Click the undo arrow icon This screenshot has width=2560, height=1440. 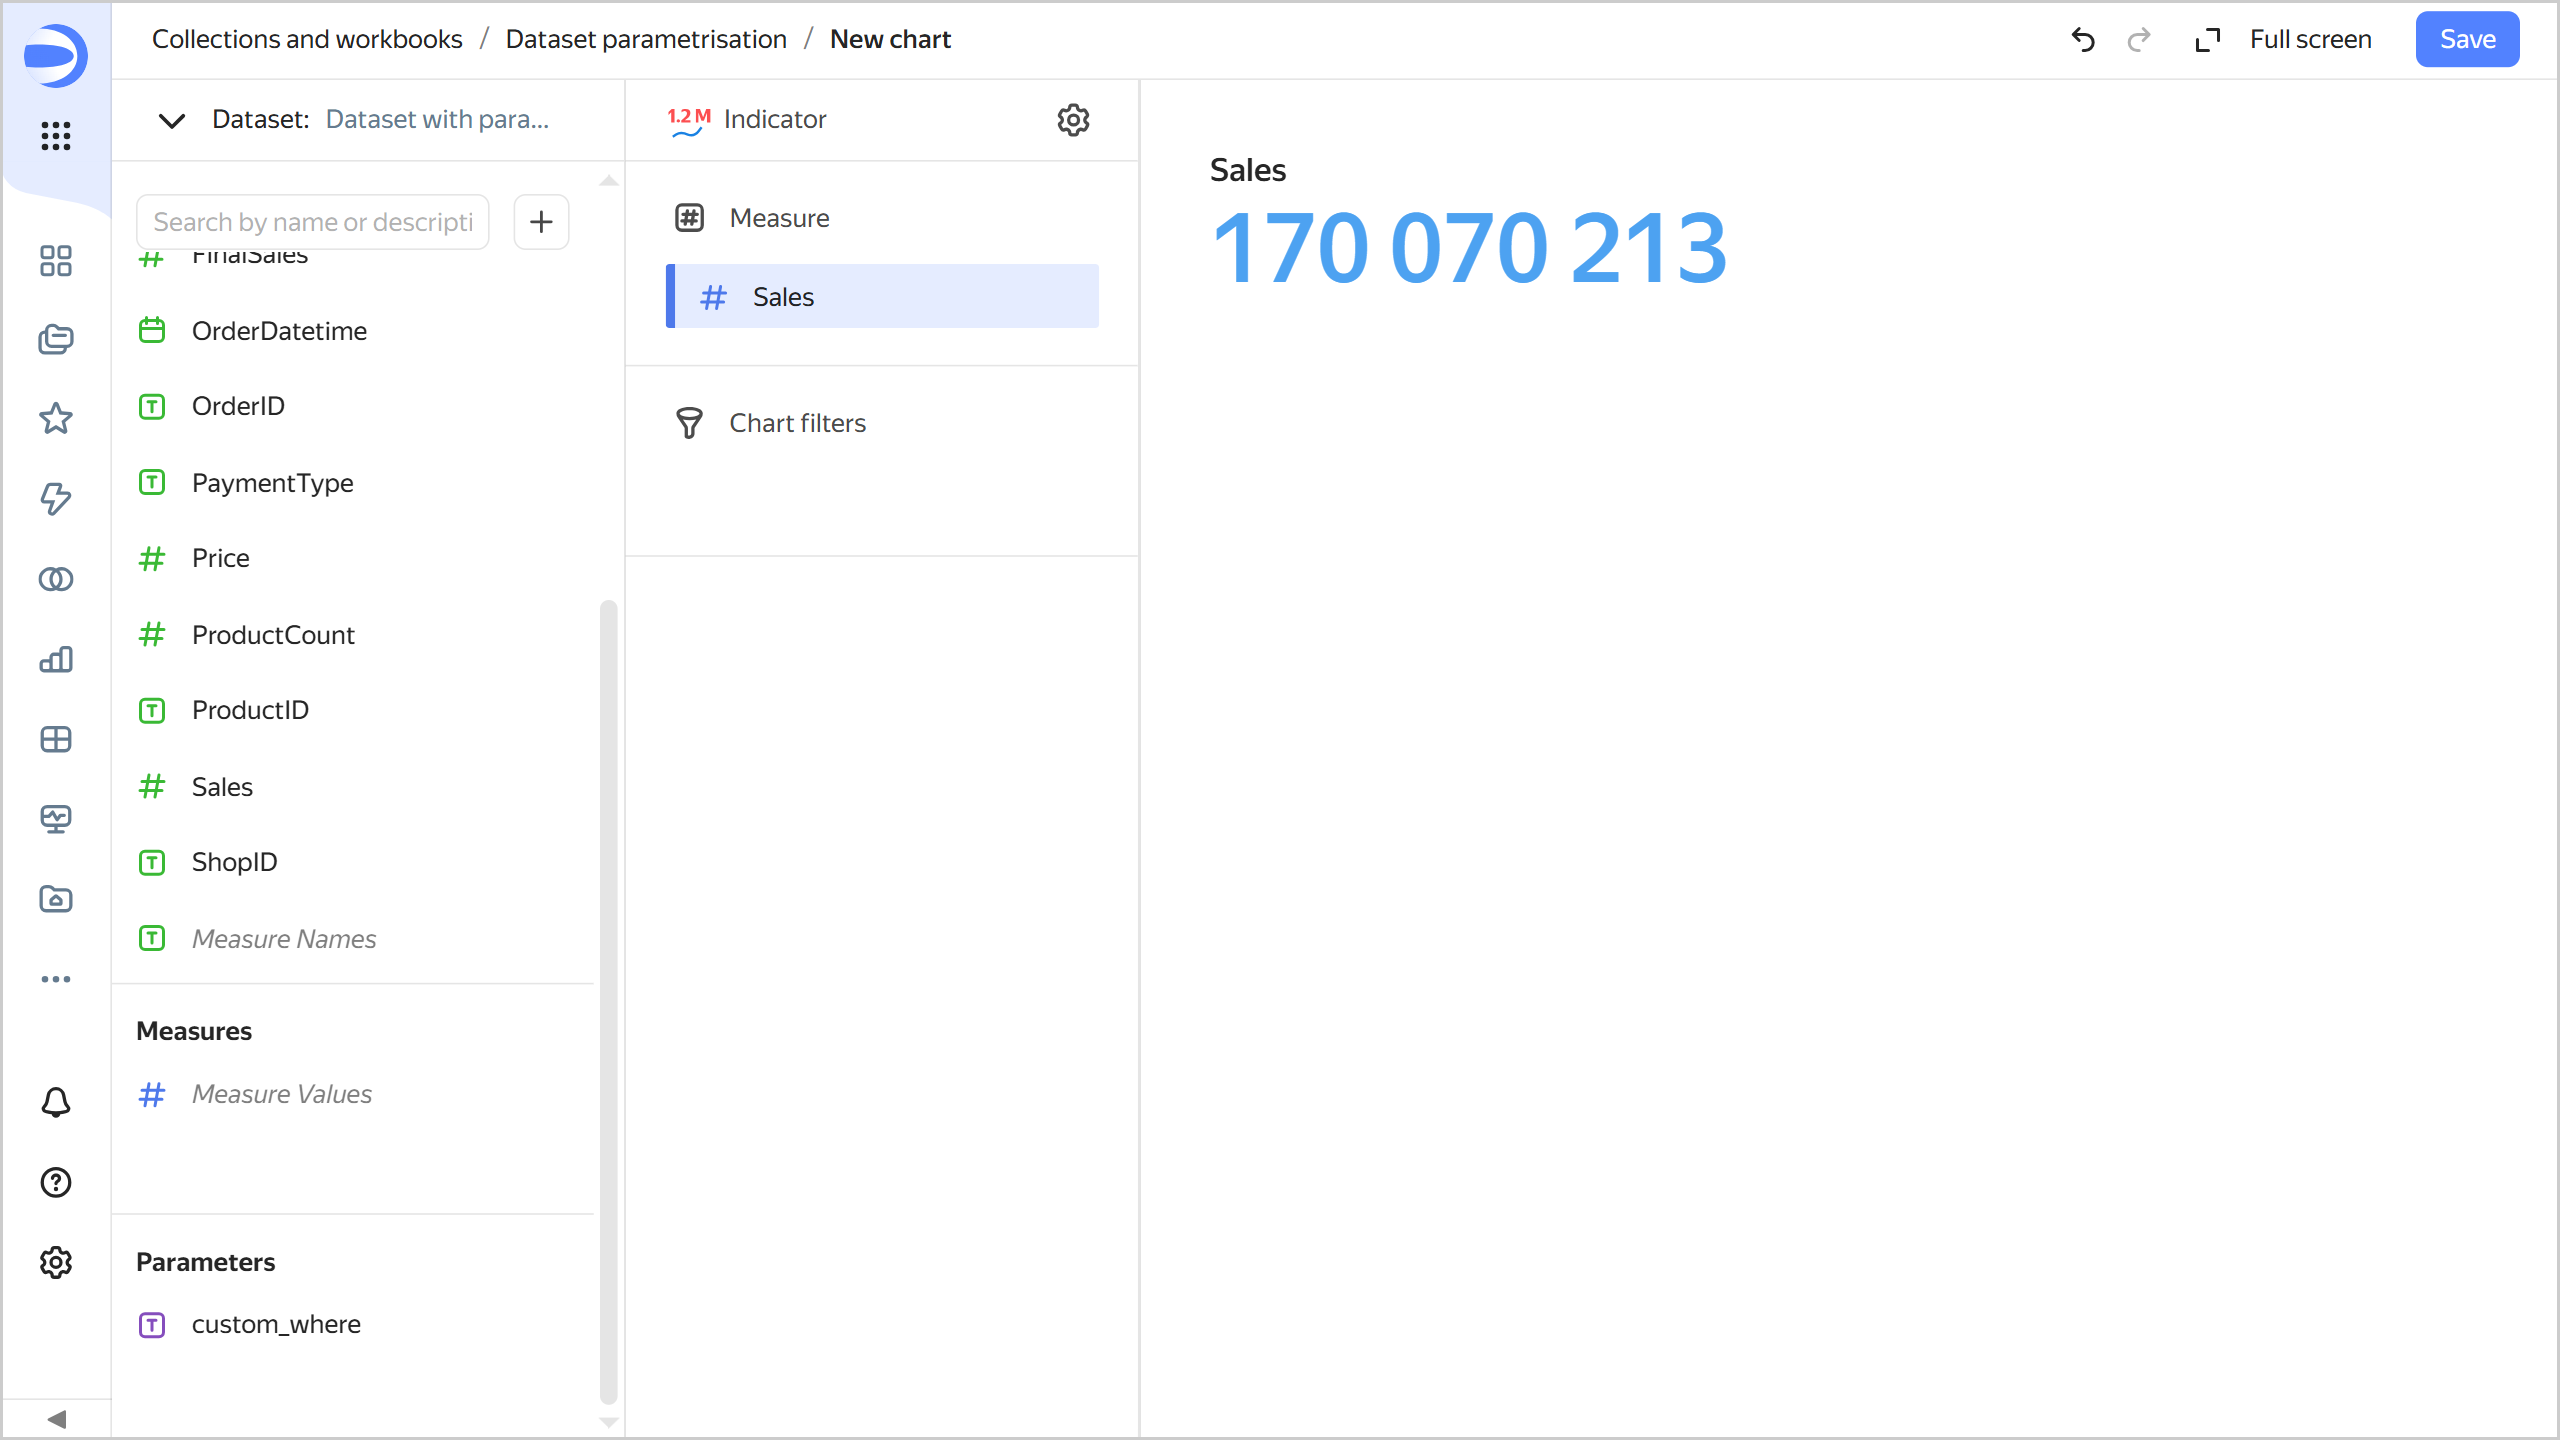pyautogui.click(x=2083, y=39)
